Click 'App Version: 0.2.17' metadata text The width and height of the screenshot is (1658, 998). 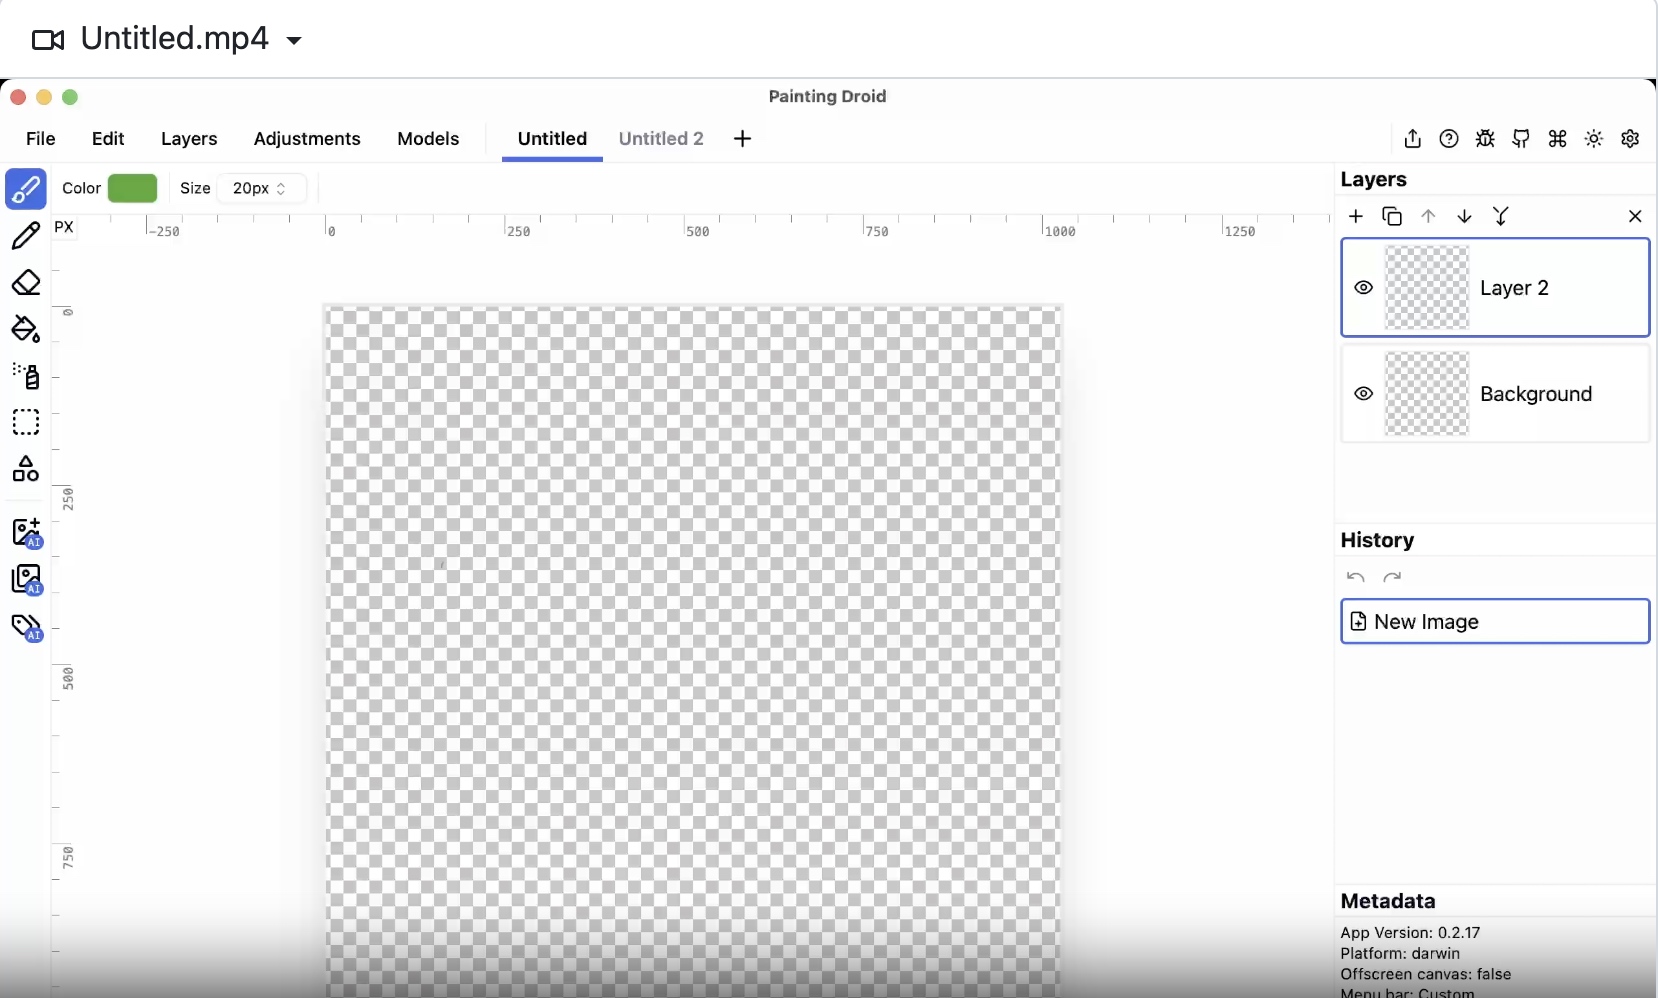(x=1410, y=933)
